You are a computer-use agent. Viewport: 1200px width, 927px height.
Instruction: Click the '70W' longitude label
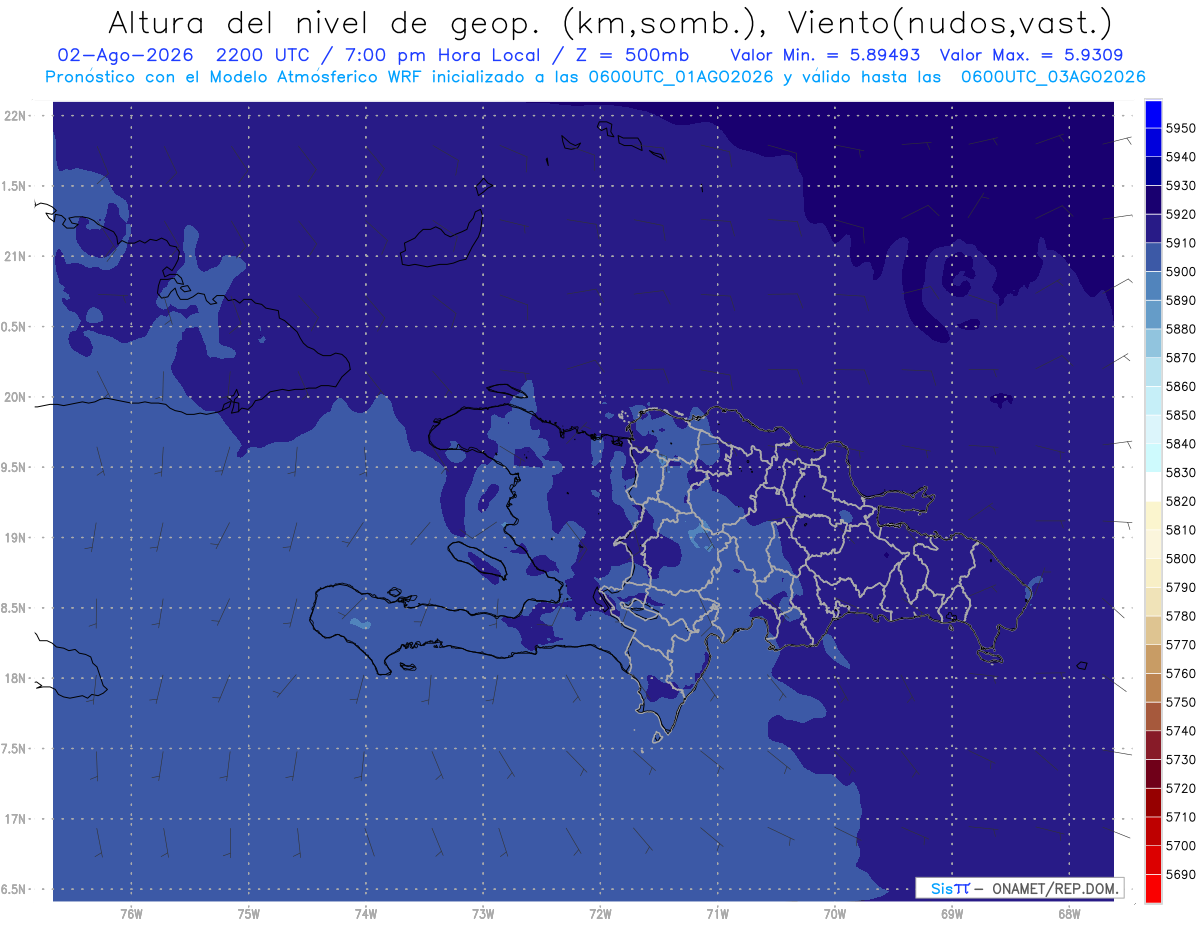pyautogui.click(x=835, y=914)
